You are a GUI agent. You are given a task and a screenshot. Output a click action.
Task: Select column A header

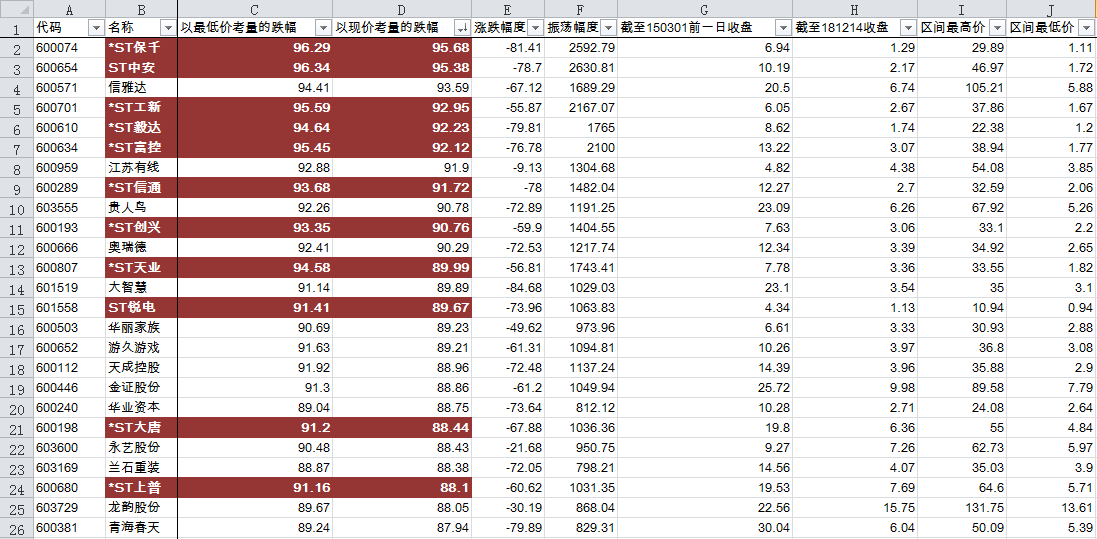(69, 9)
